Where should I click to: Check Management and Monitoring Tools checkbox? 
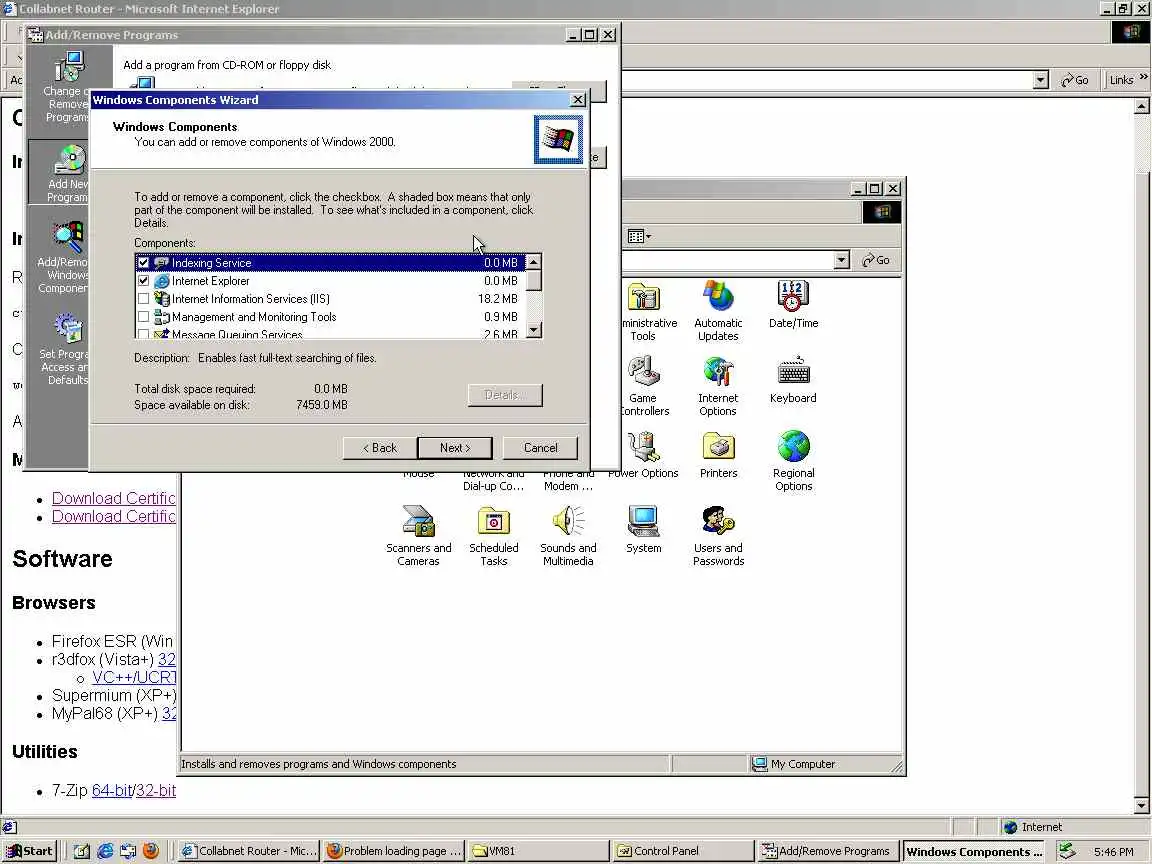[143, 317]
